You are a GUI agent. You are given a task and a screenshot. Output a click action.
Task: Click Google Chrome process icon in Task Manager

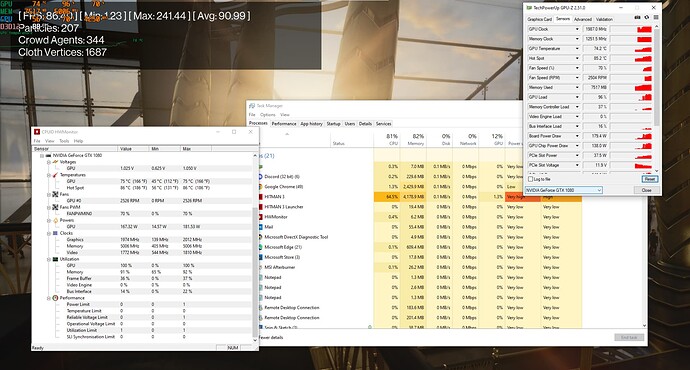click(x=260, y=187)
